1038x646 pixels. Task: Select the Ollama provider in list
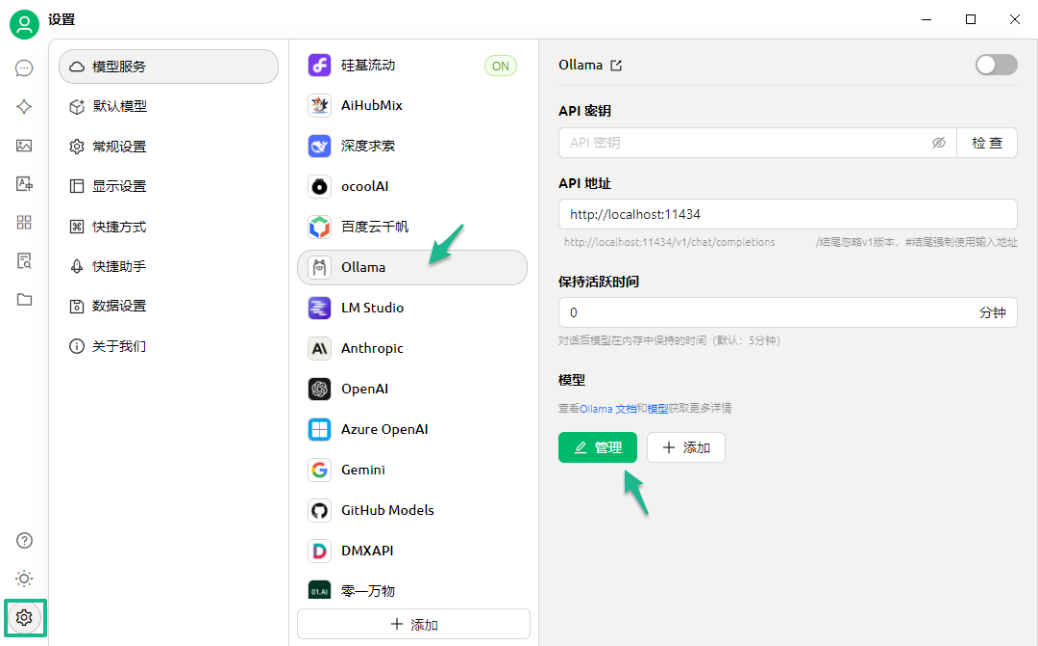pos(412,267)
